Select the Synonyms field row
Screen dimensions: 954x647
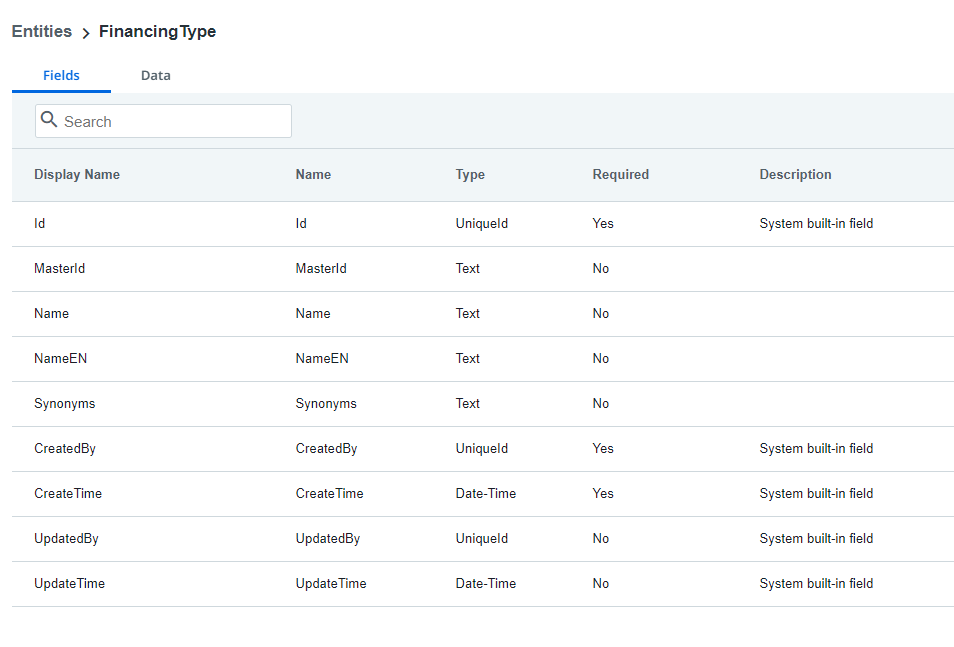pos(483,404)
